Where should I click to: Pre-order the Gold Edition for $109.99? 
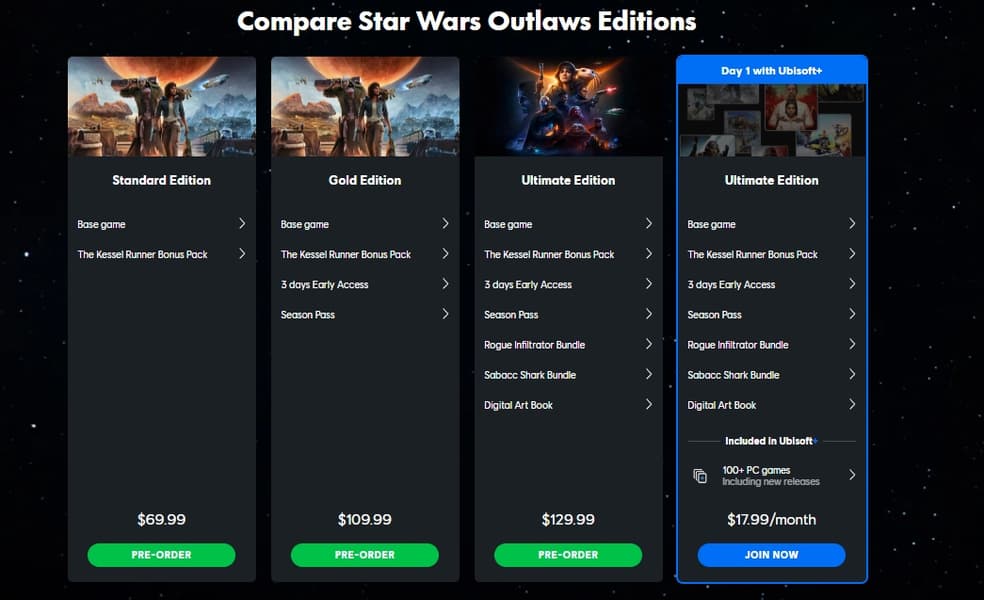point(365,555)
